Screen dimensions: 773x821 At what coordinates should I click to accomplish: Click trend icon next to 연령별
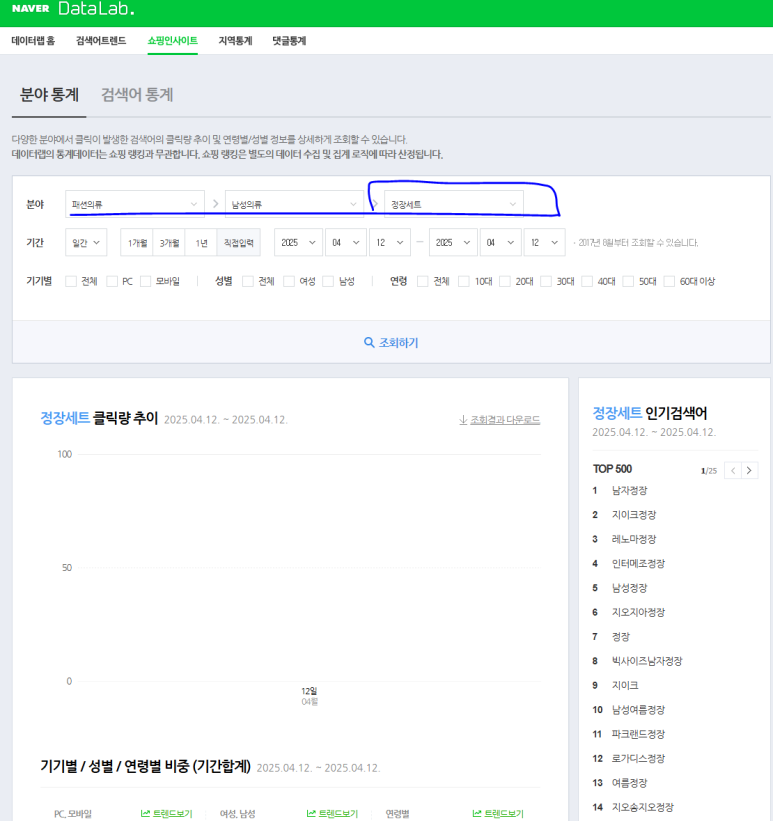pyautogui.click(x=477, y=814)
